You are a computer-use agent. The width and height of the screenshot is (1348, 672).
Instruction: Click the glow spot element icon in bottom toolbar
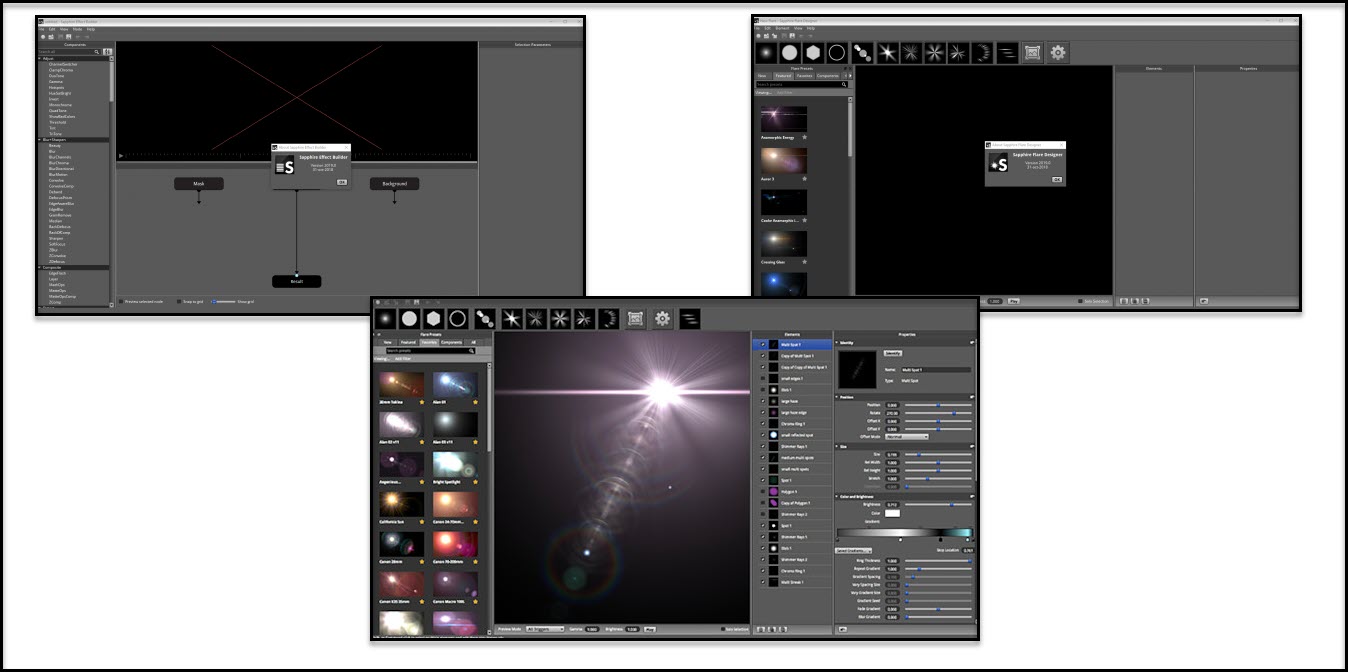(383, 318)
